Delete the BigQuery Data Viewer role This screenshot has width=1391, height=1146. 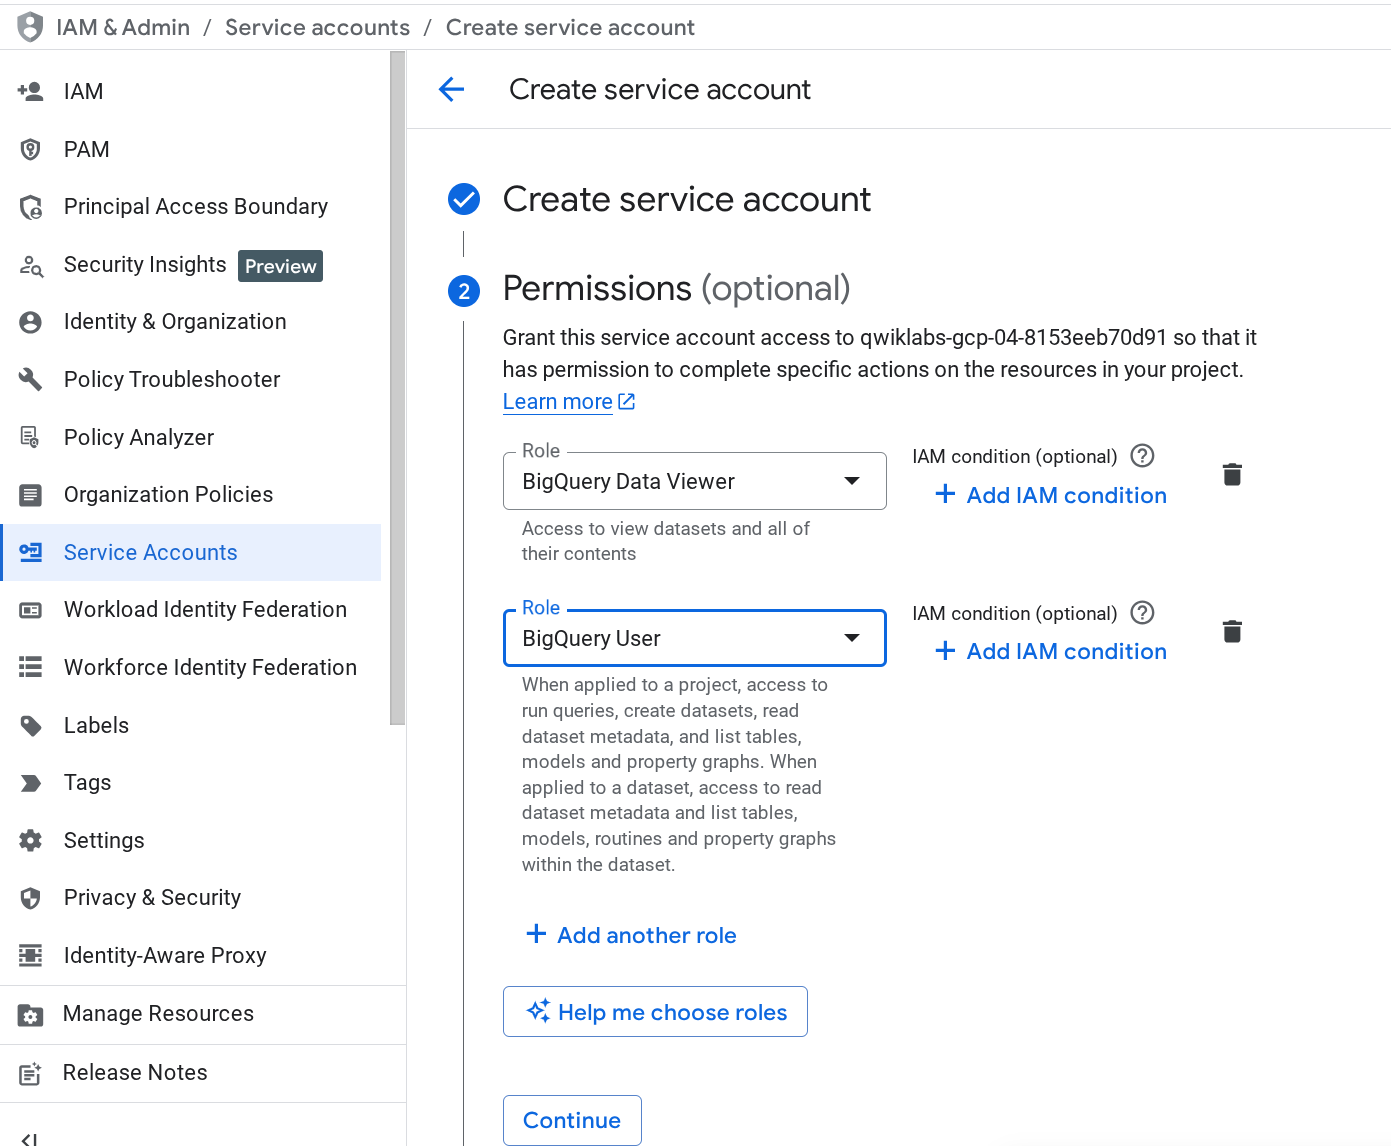(x=1231, y=474)
